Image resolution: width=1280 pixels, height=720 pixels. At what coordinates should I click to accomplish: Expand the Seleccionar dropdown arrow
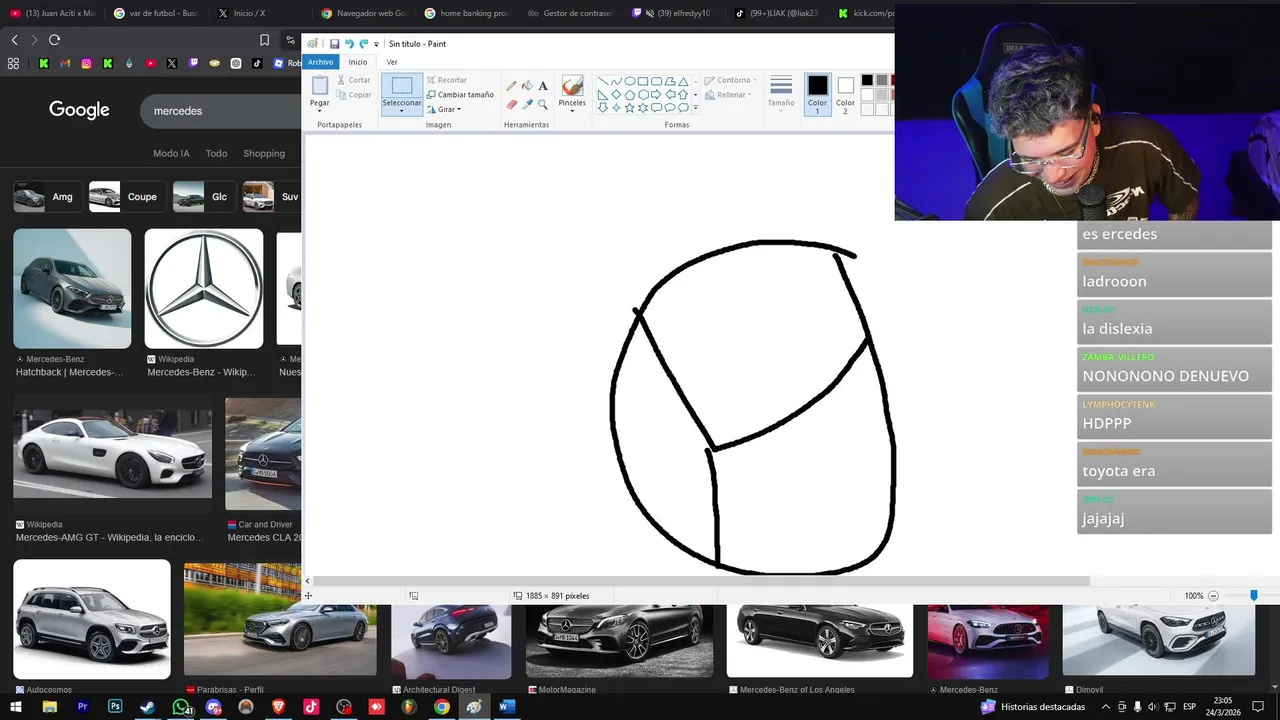401,110
